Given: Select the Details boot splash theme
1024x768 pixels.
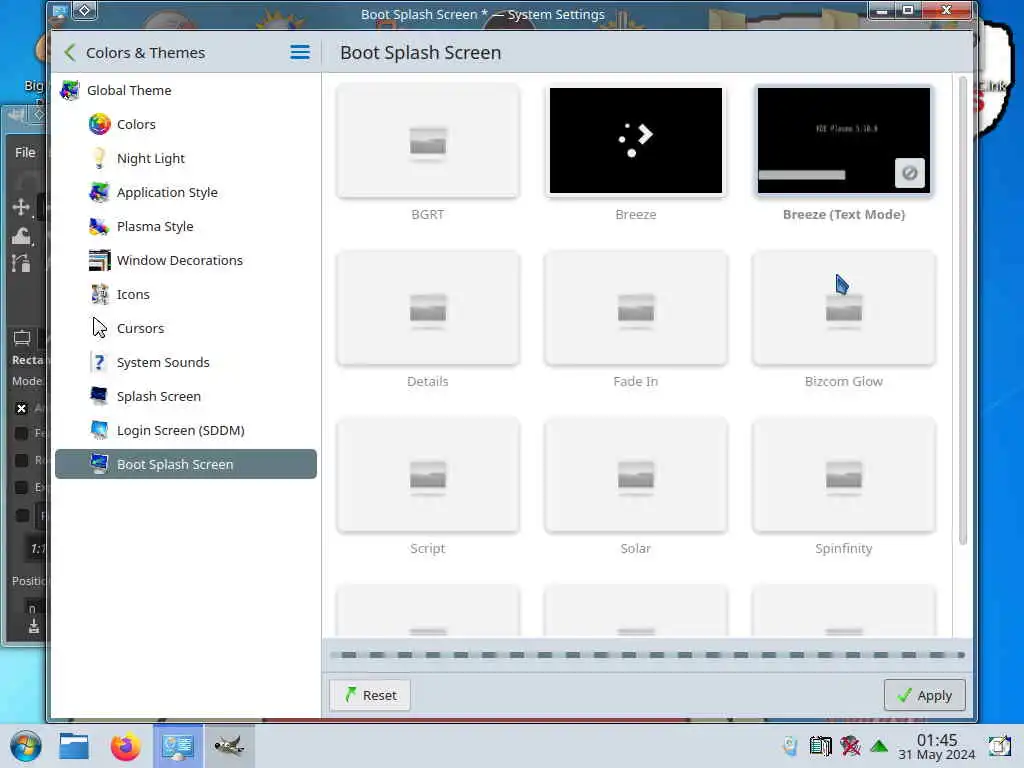Looking at the screenshot, I should click(x=428, y=308).
